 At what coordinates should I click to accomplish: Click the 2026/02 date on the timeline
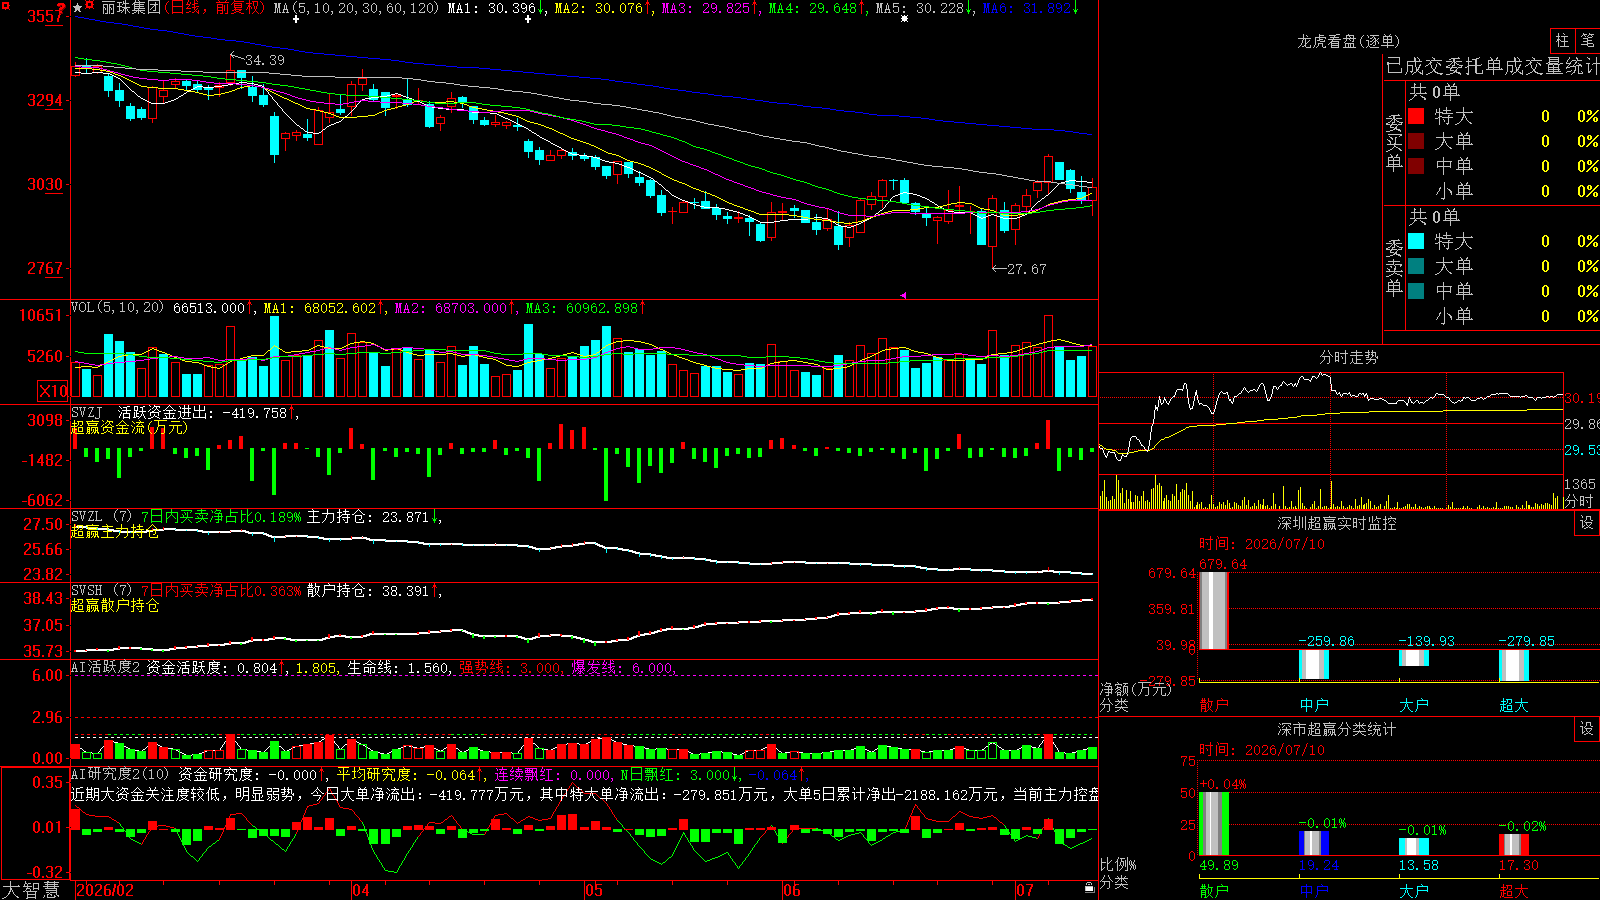105,890
